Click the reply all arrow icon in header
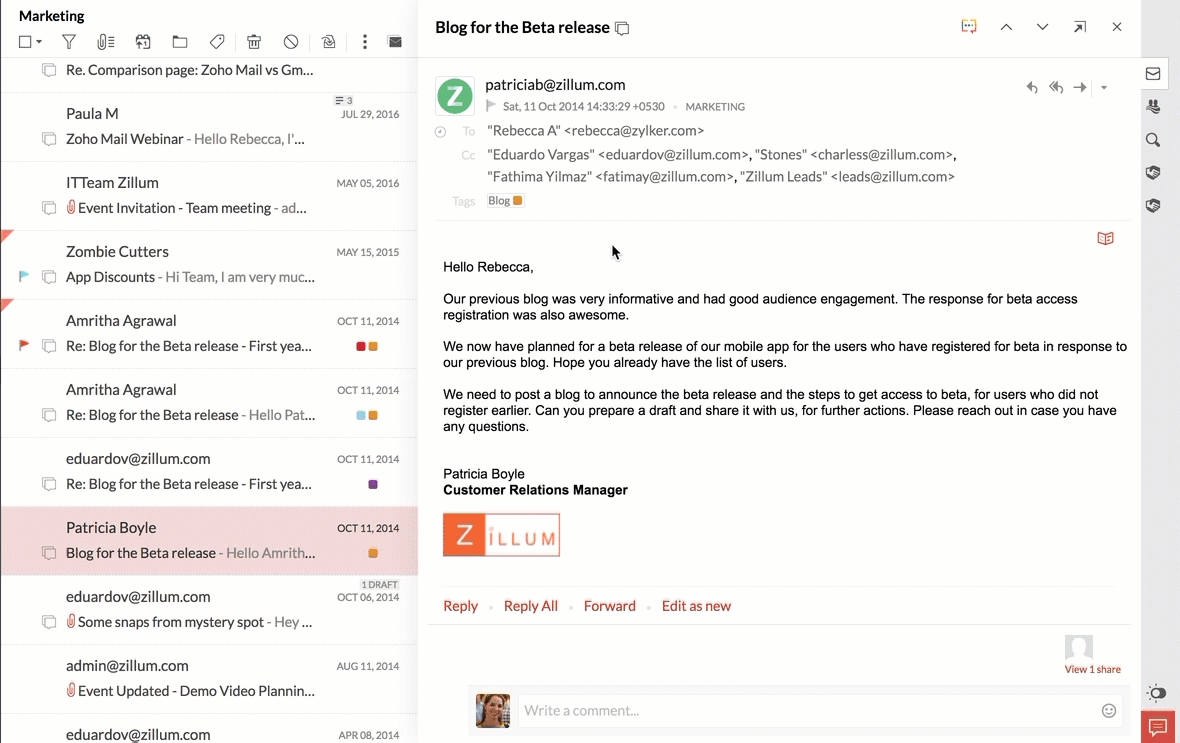This screenshot has height=743, width=1180. tap(1056, 88)
